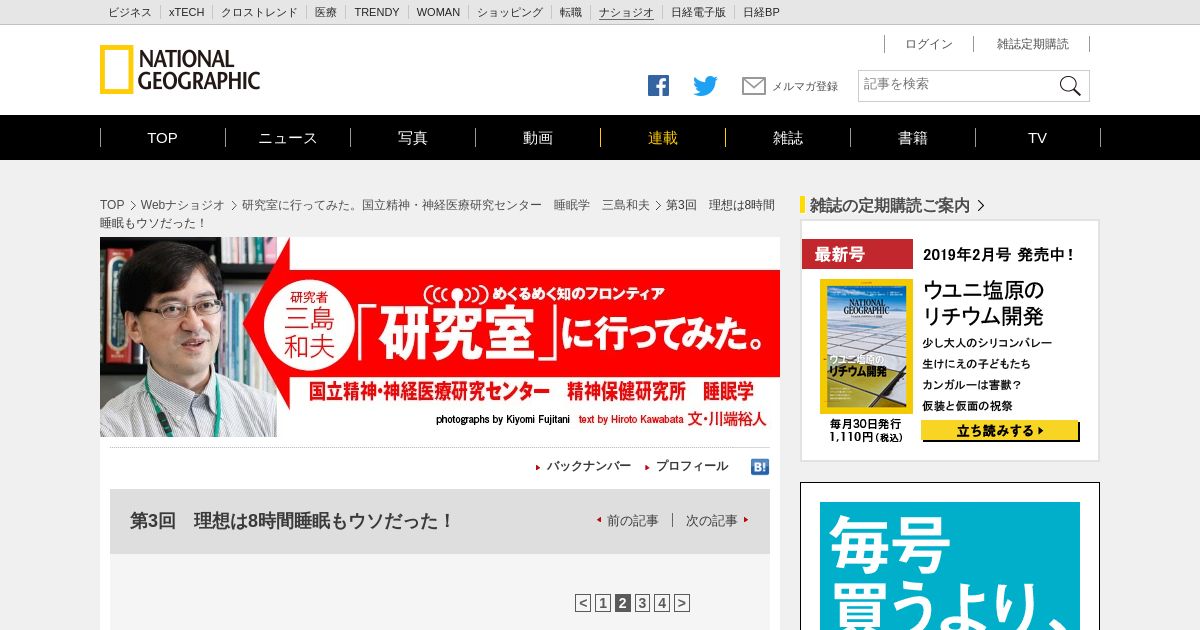The image size is (1200, 630).
Task: Go to 前の記事
Action: (x=632, y=521)
